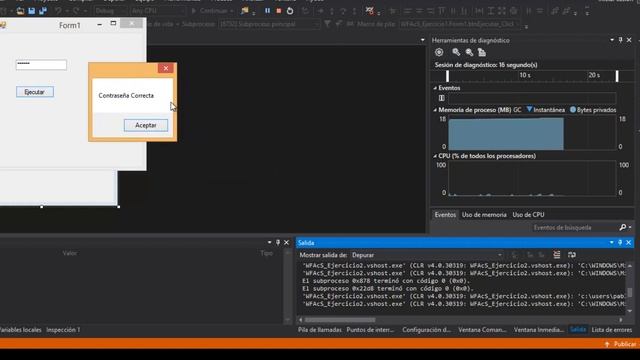Click the password text field on Form1

[41, 64]
